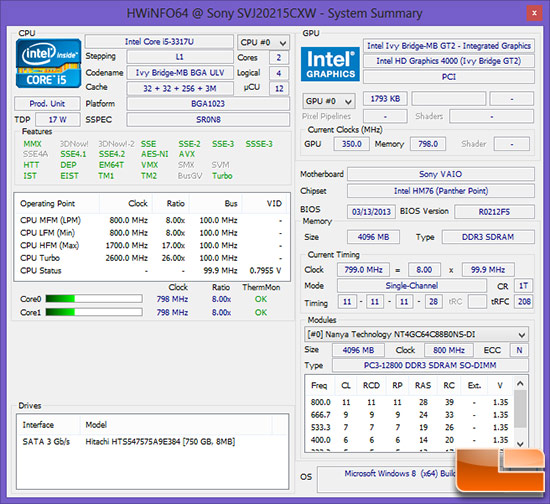Screen dimensions: 550x504
Task: Click the Intel Core i5-3317U name field
Action: (159, 42)
